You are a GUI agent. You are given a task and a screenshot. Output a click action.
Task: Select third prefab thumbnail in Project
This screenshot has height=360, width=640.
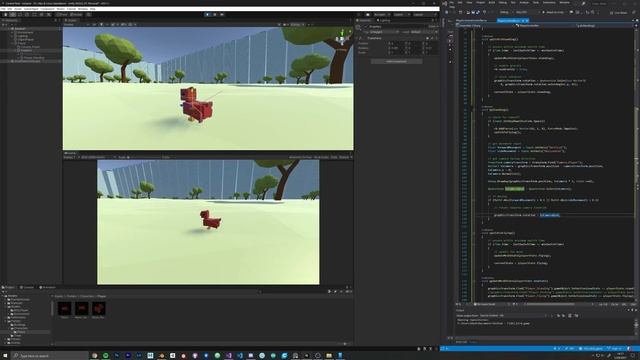[98, 309]
